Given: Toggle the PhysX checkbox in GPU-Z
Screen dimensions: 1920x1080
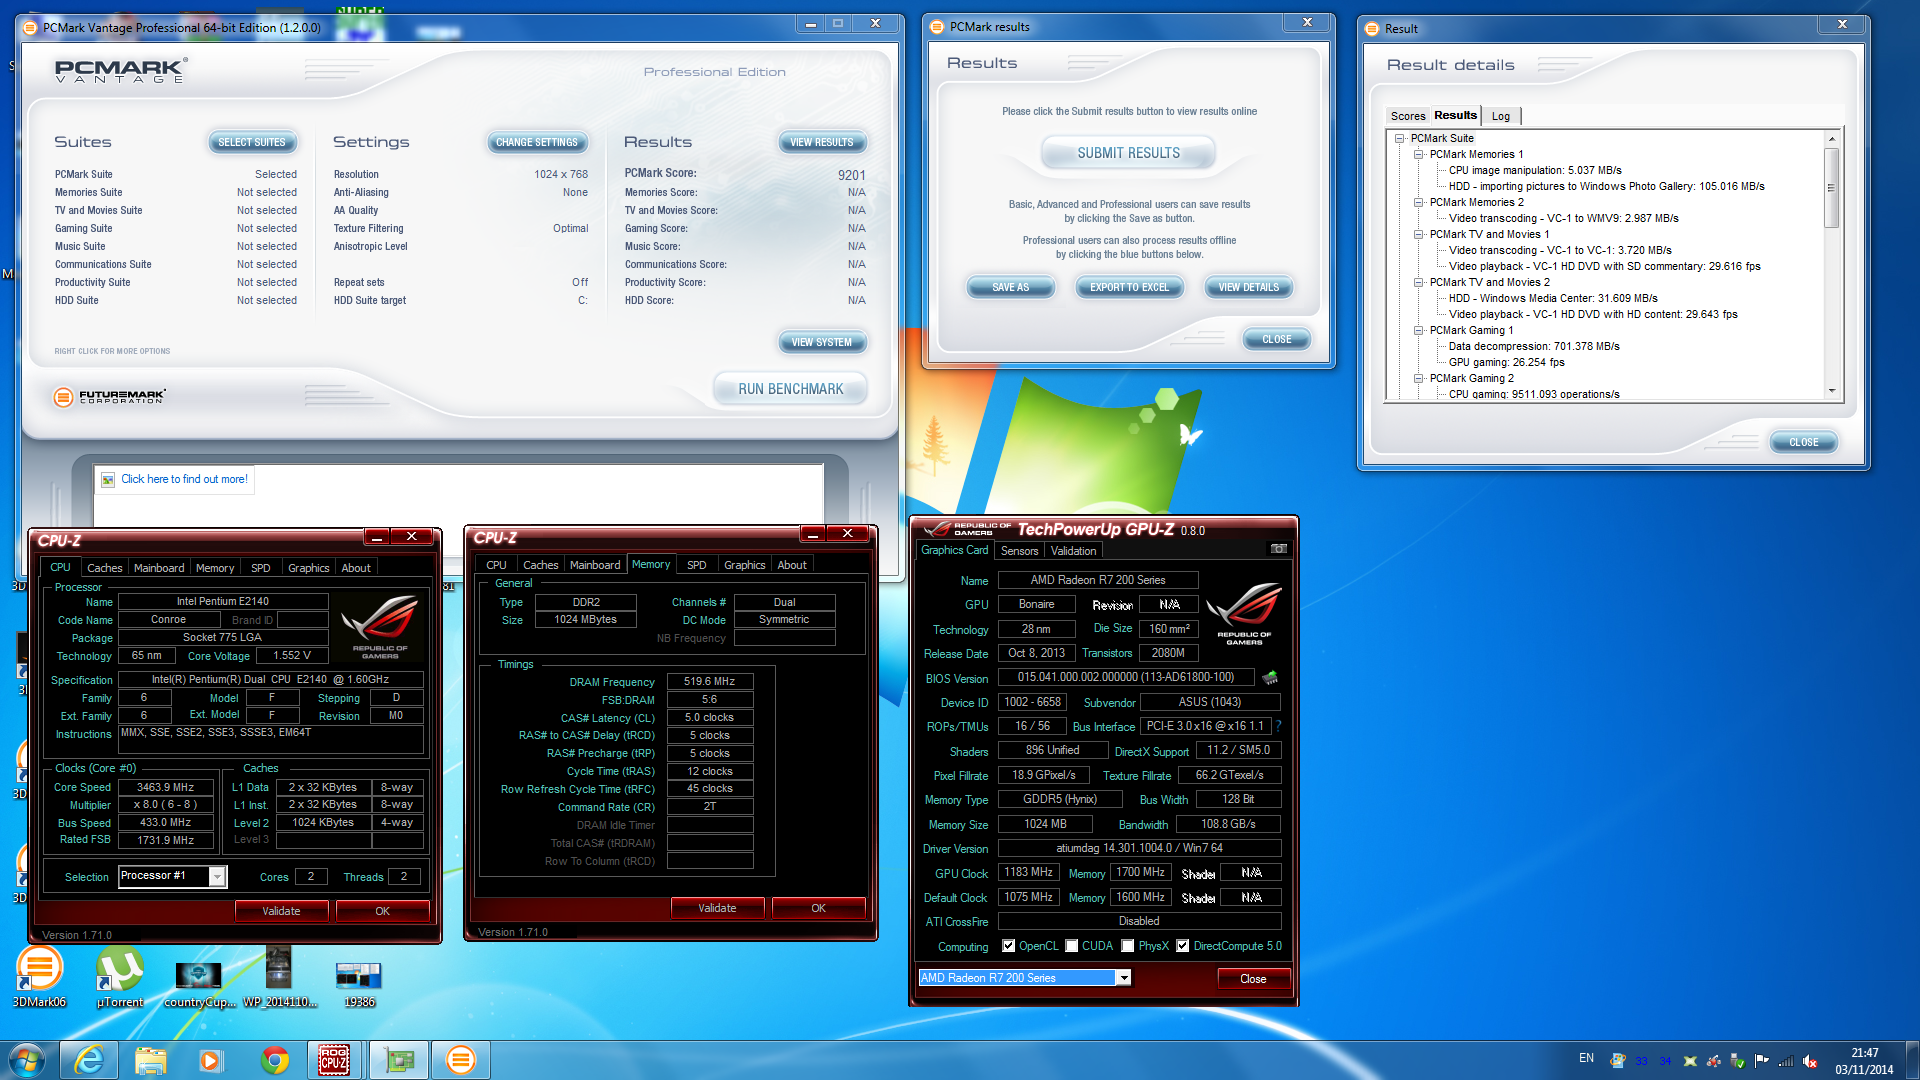Looking at the screenshot, I should [x=1128, y=946].
